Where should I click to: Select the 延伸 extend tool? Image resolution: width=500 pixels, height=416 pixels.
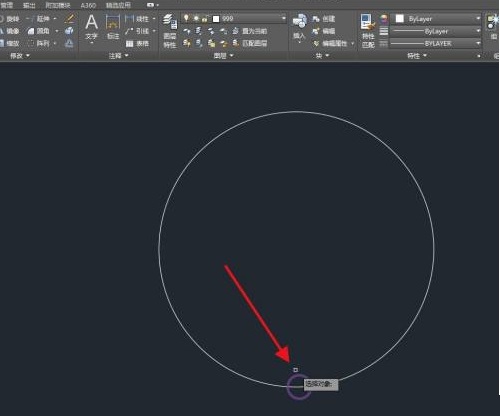pos(39,19)
